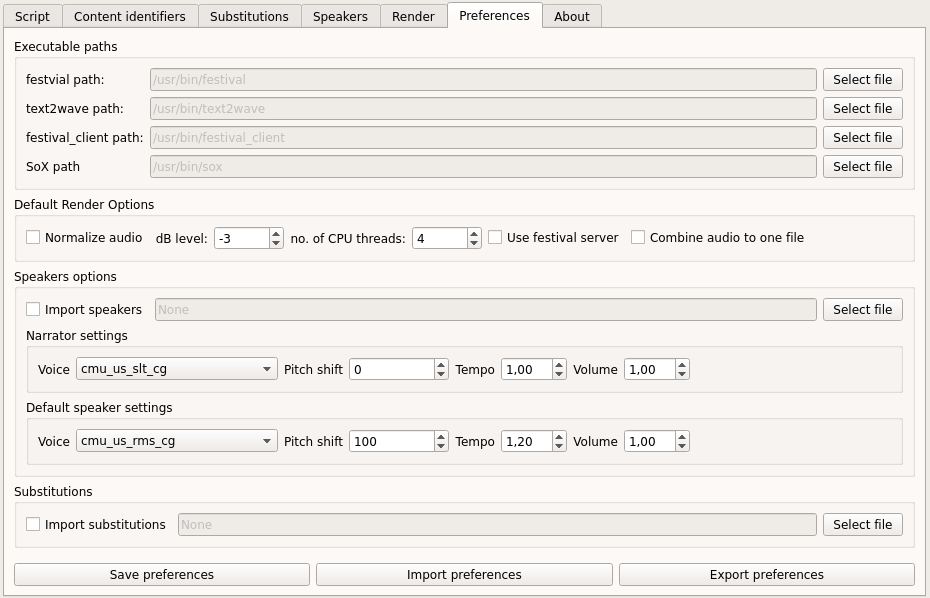Increase Default speaker Pitch shift

point(441,437)
